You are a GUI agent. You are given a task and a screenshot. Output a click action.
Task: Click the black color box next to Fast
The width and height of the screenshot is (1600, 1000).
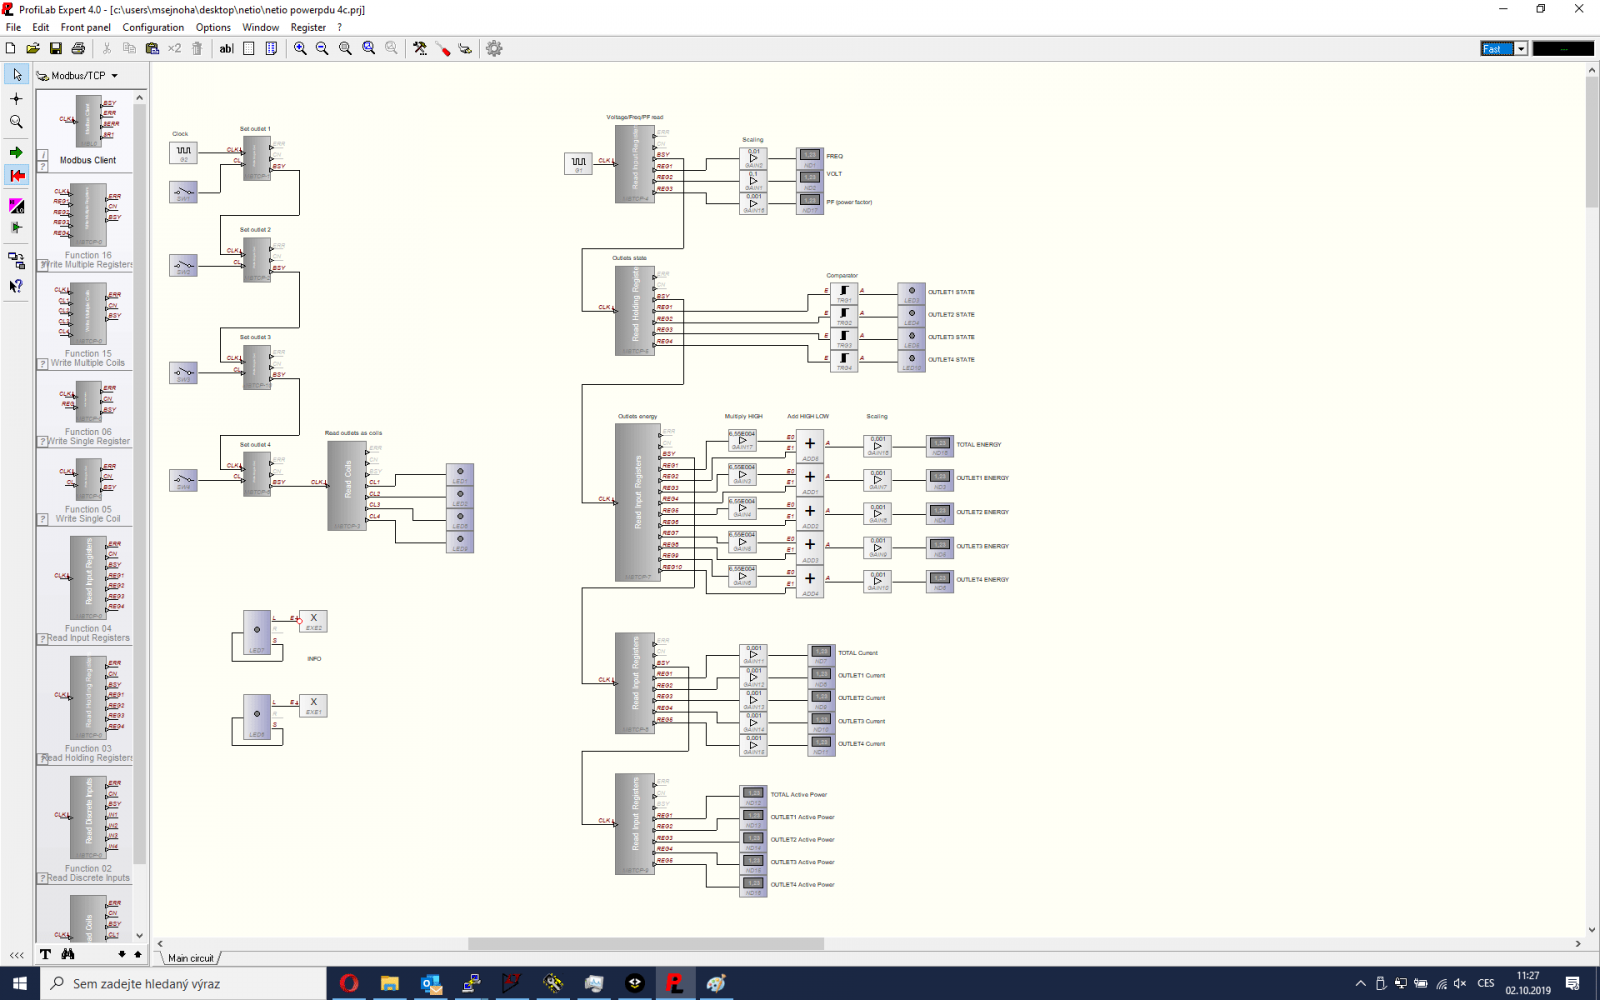1563,48
